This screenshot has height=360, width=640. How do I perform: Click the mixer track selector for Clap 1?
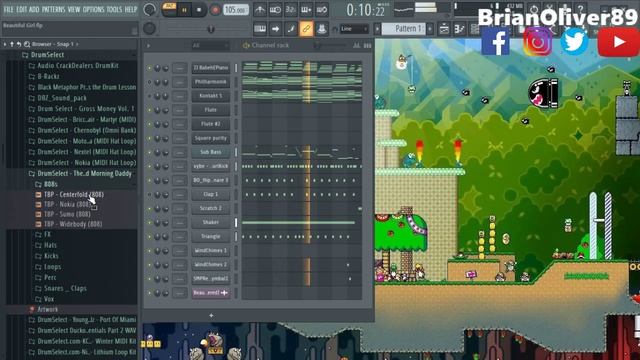click(x=180, y=194)
